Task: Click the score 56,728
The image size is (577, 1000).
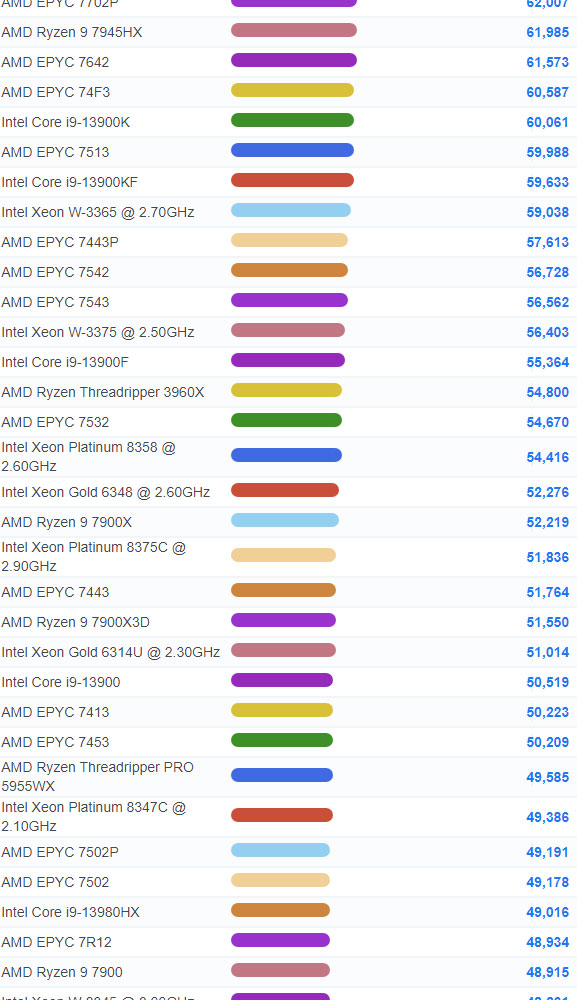Action: click(x=547, y=272)
